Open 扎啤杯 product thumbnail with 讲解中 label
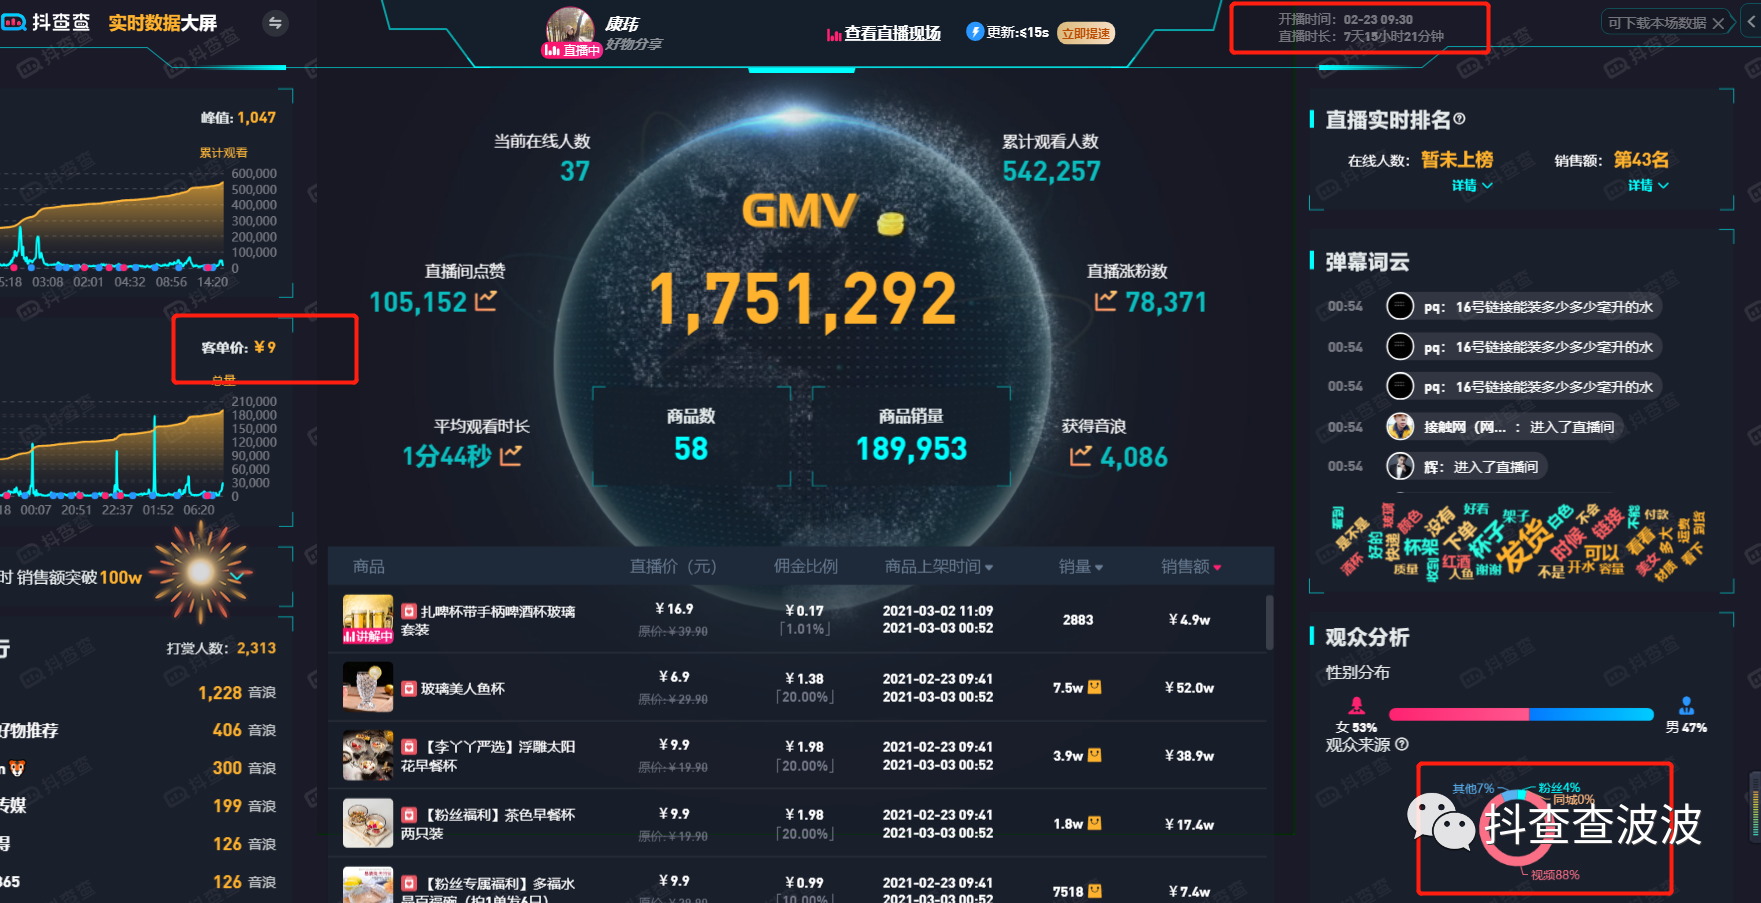 point(368,619)
